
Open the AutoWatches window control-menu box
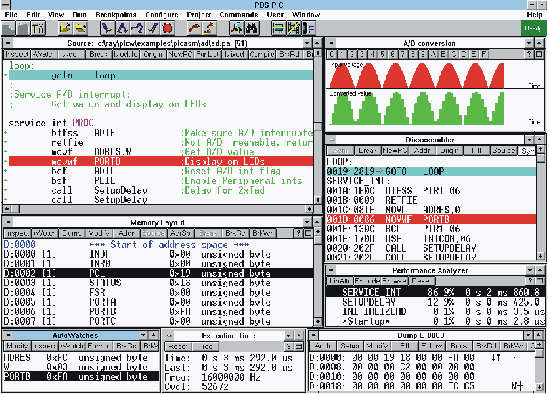tap(8, 335)
